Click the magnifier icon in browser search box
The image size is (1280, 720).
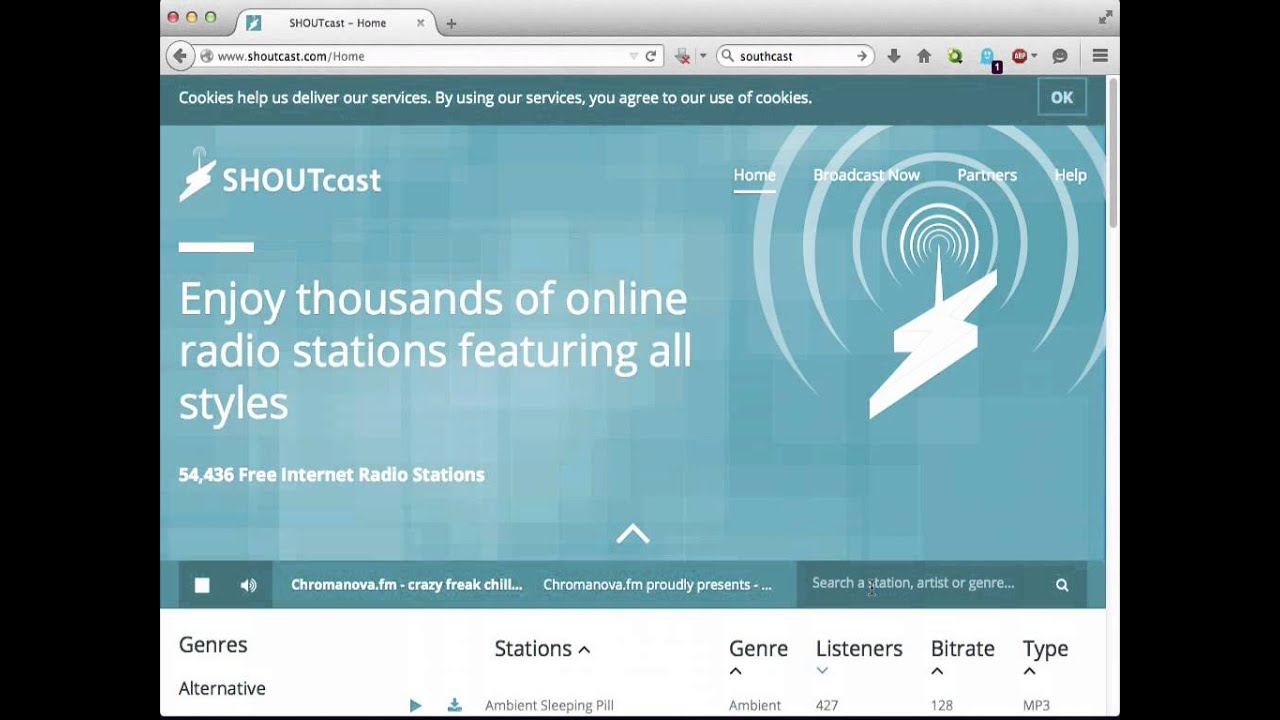pos(727,56)
